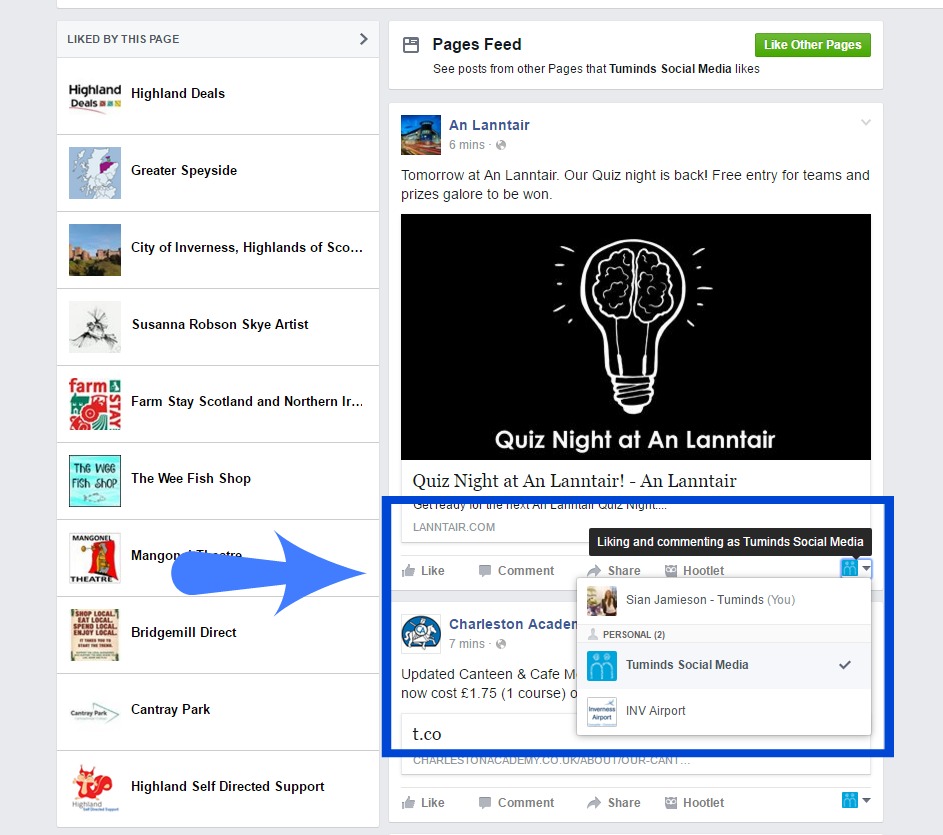Screen dimensions: 943x835
Task: Open the identity selector arrow on Charleston Academy post
Action: coord(866,800)
